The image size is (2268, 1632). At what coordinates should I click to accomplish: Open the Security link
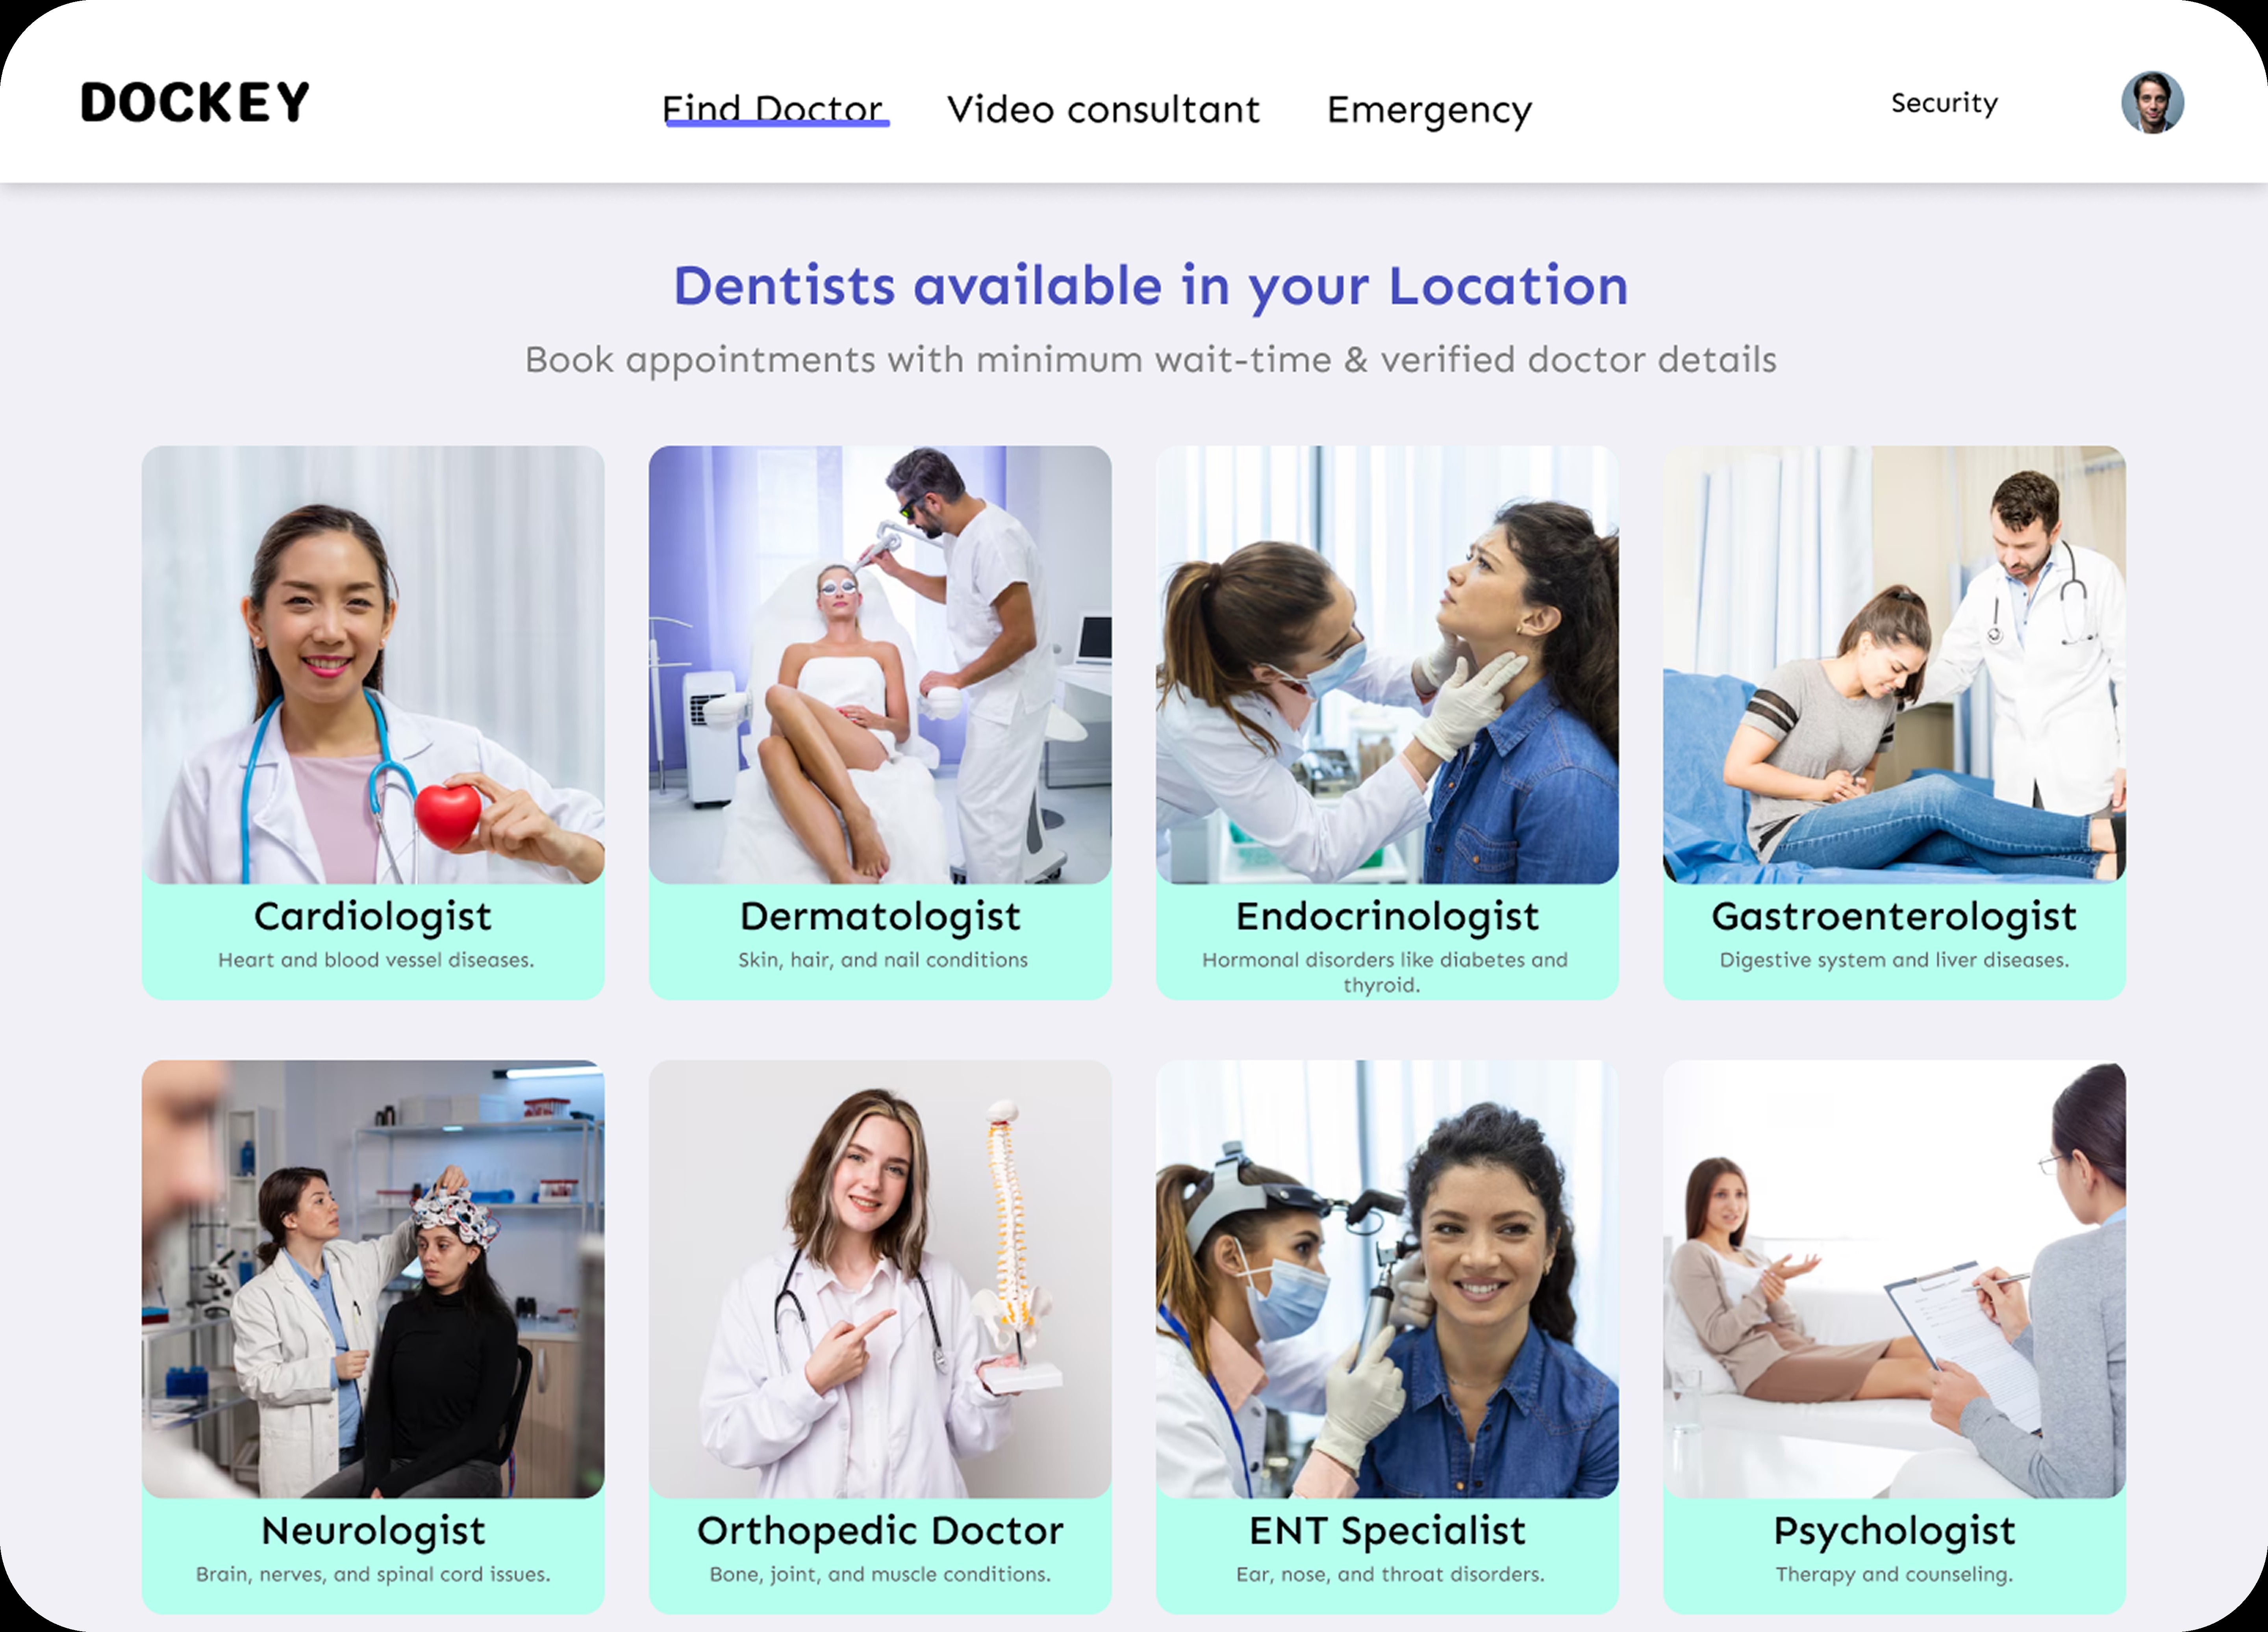(x=1944, y=103)
